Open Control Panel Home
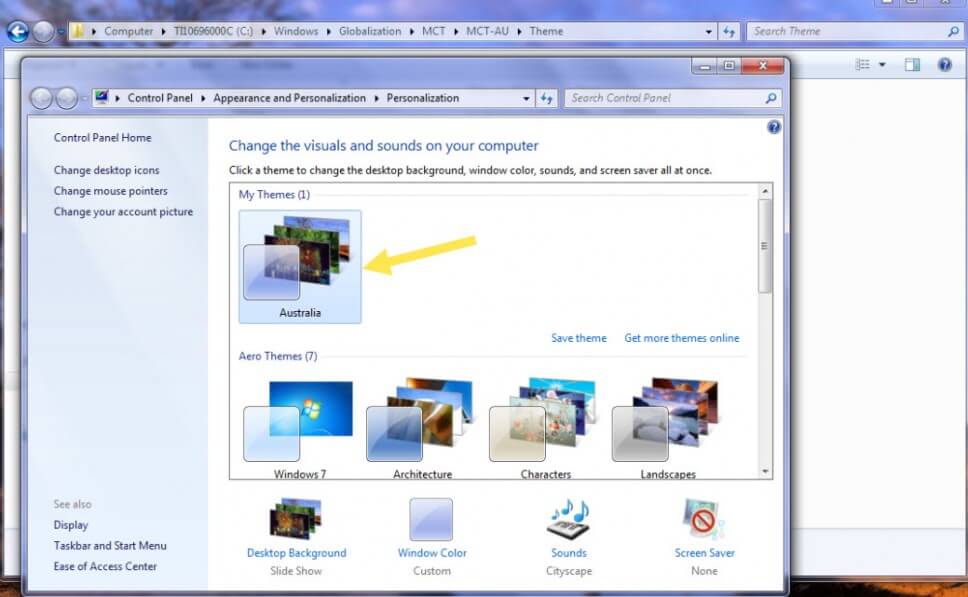Screen dimensions: 968x597 tap(102, 138)
